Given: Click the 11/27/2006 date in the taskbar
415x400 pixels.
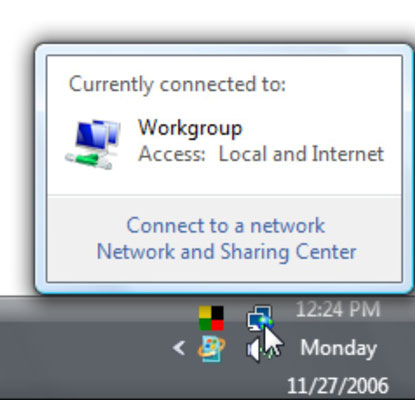Looking at the screenshot, I should click(x=338, y=386).
